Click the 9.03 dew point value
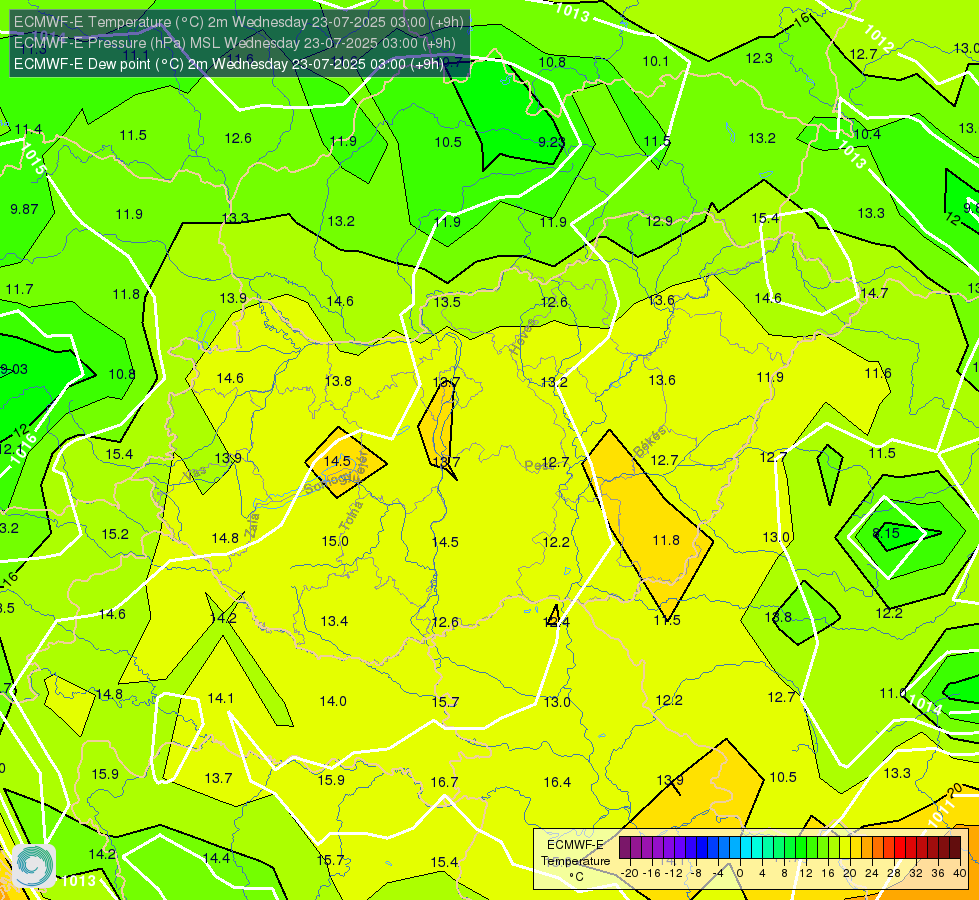 click(14, 369)
